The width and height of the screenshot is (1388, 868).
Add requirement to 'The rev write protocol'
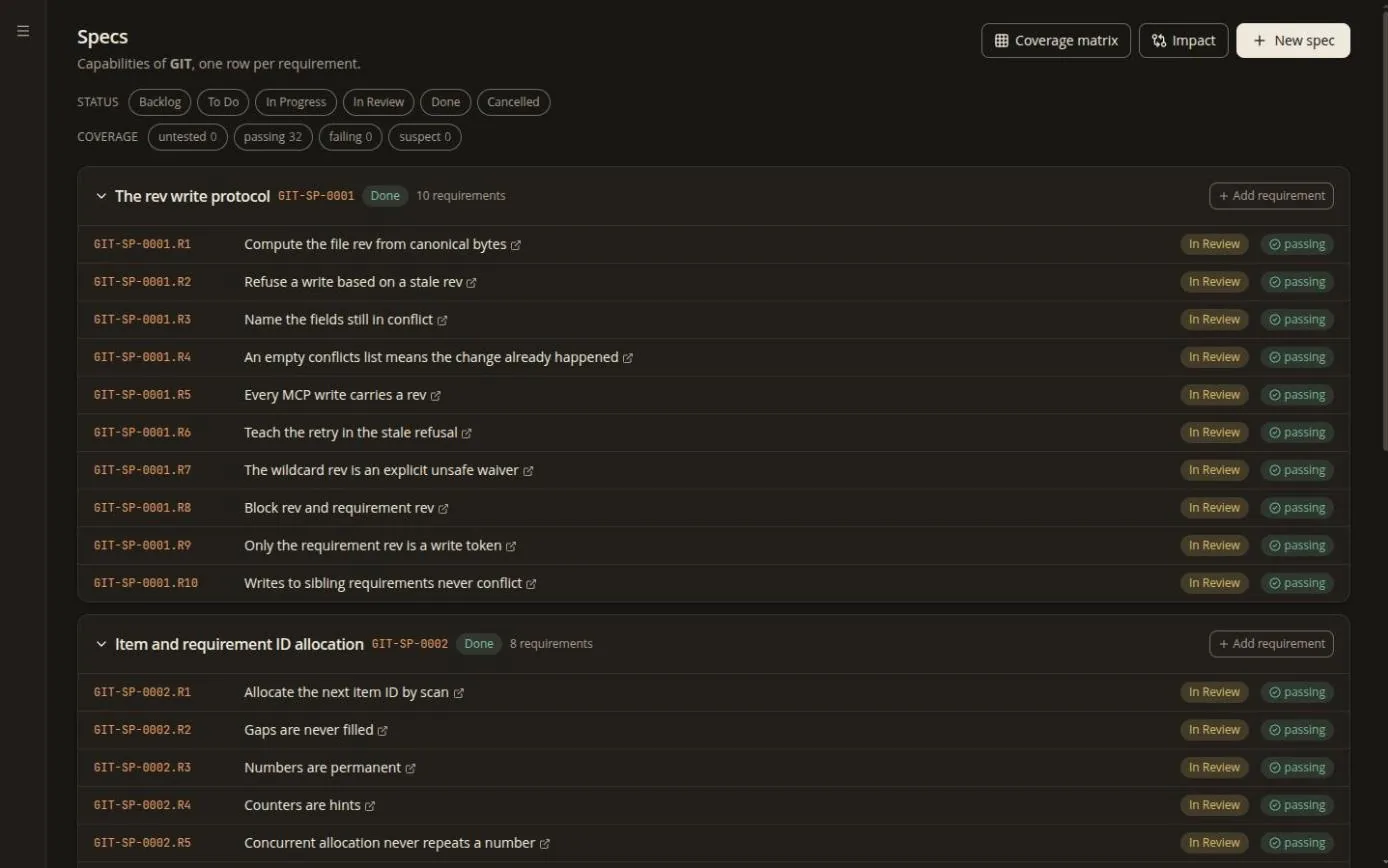coord(1271,196)
